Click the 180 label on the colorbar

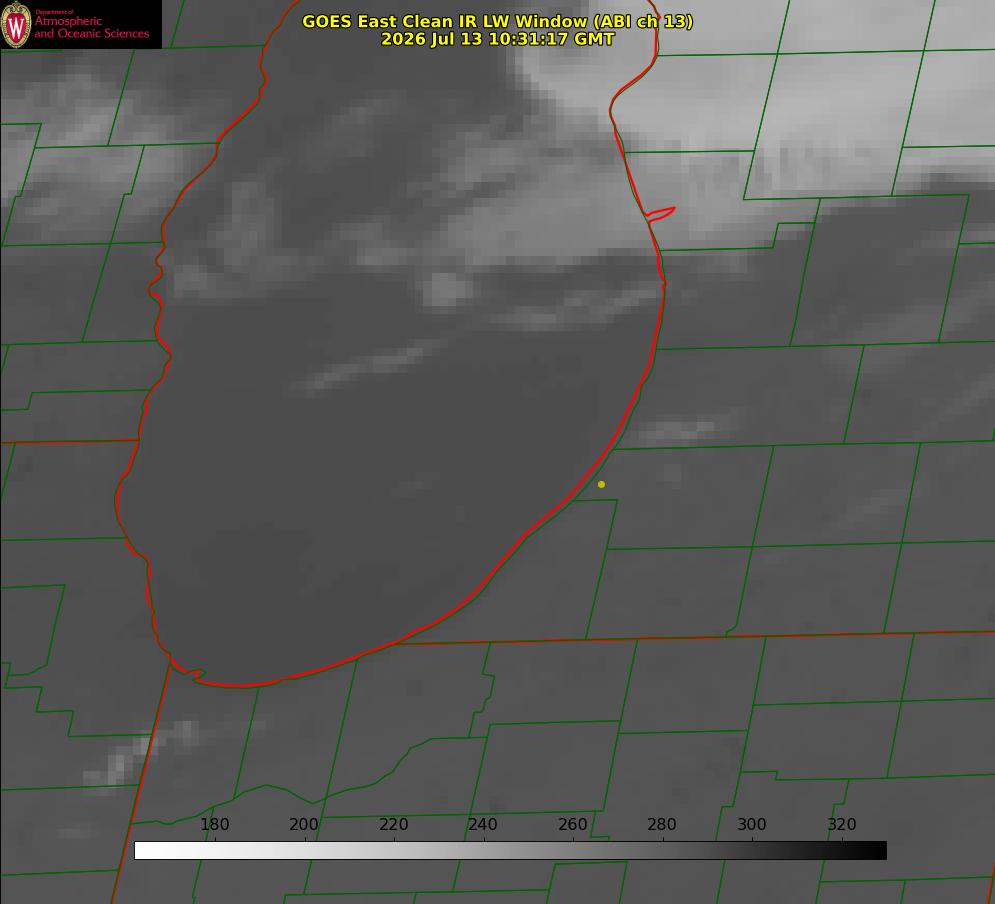[x=214, y=824]
